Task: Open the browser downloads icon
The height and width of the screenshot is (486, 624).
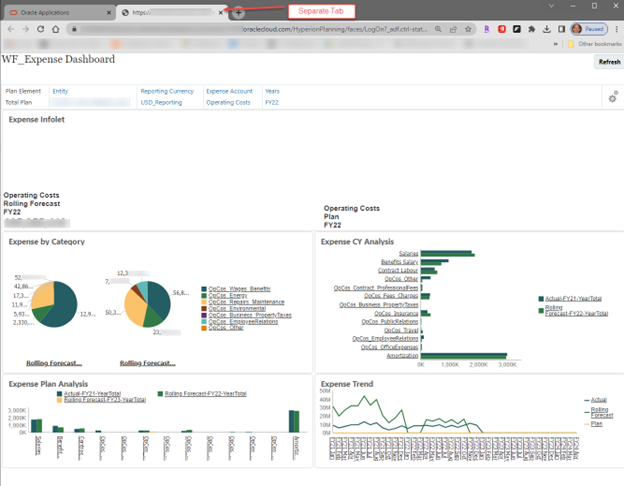Action: 547,29
